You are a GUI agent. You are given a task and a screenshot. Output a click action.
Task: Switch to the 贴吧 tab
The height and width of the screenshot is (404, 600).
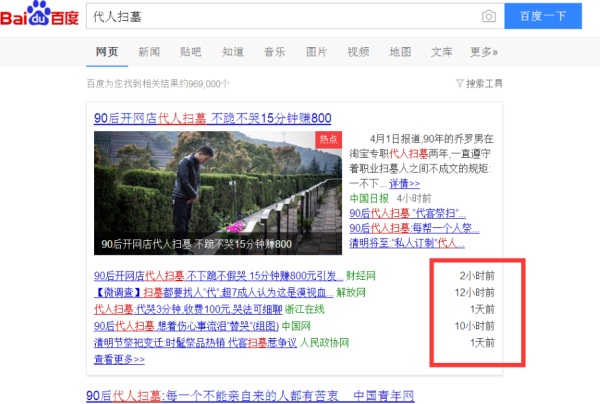pyautogui.click(x=191, y=52)
